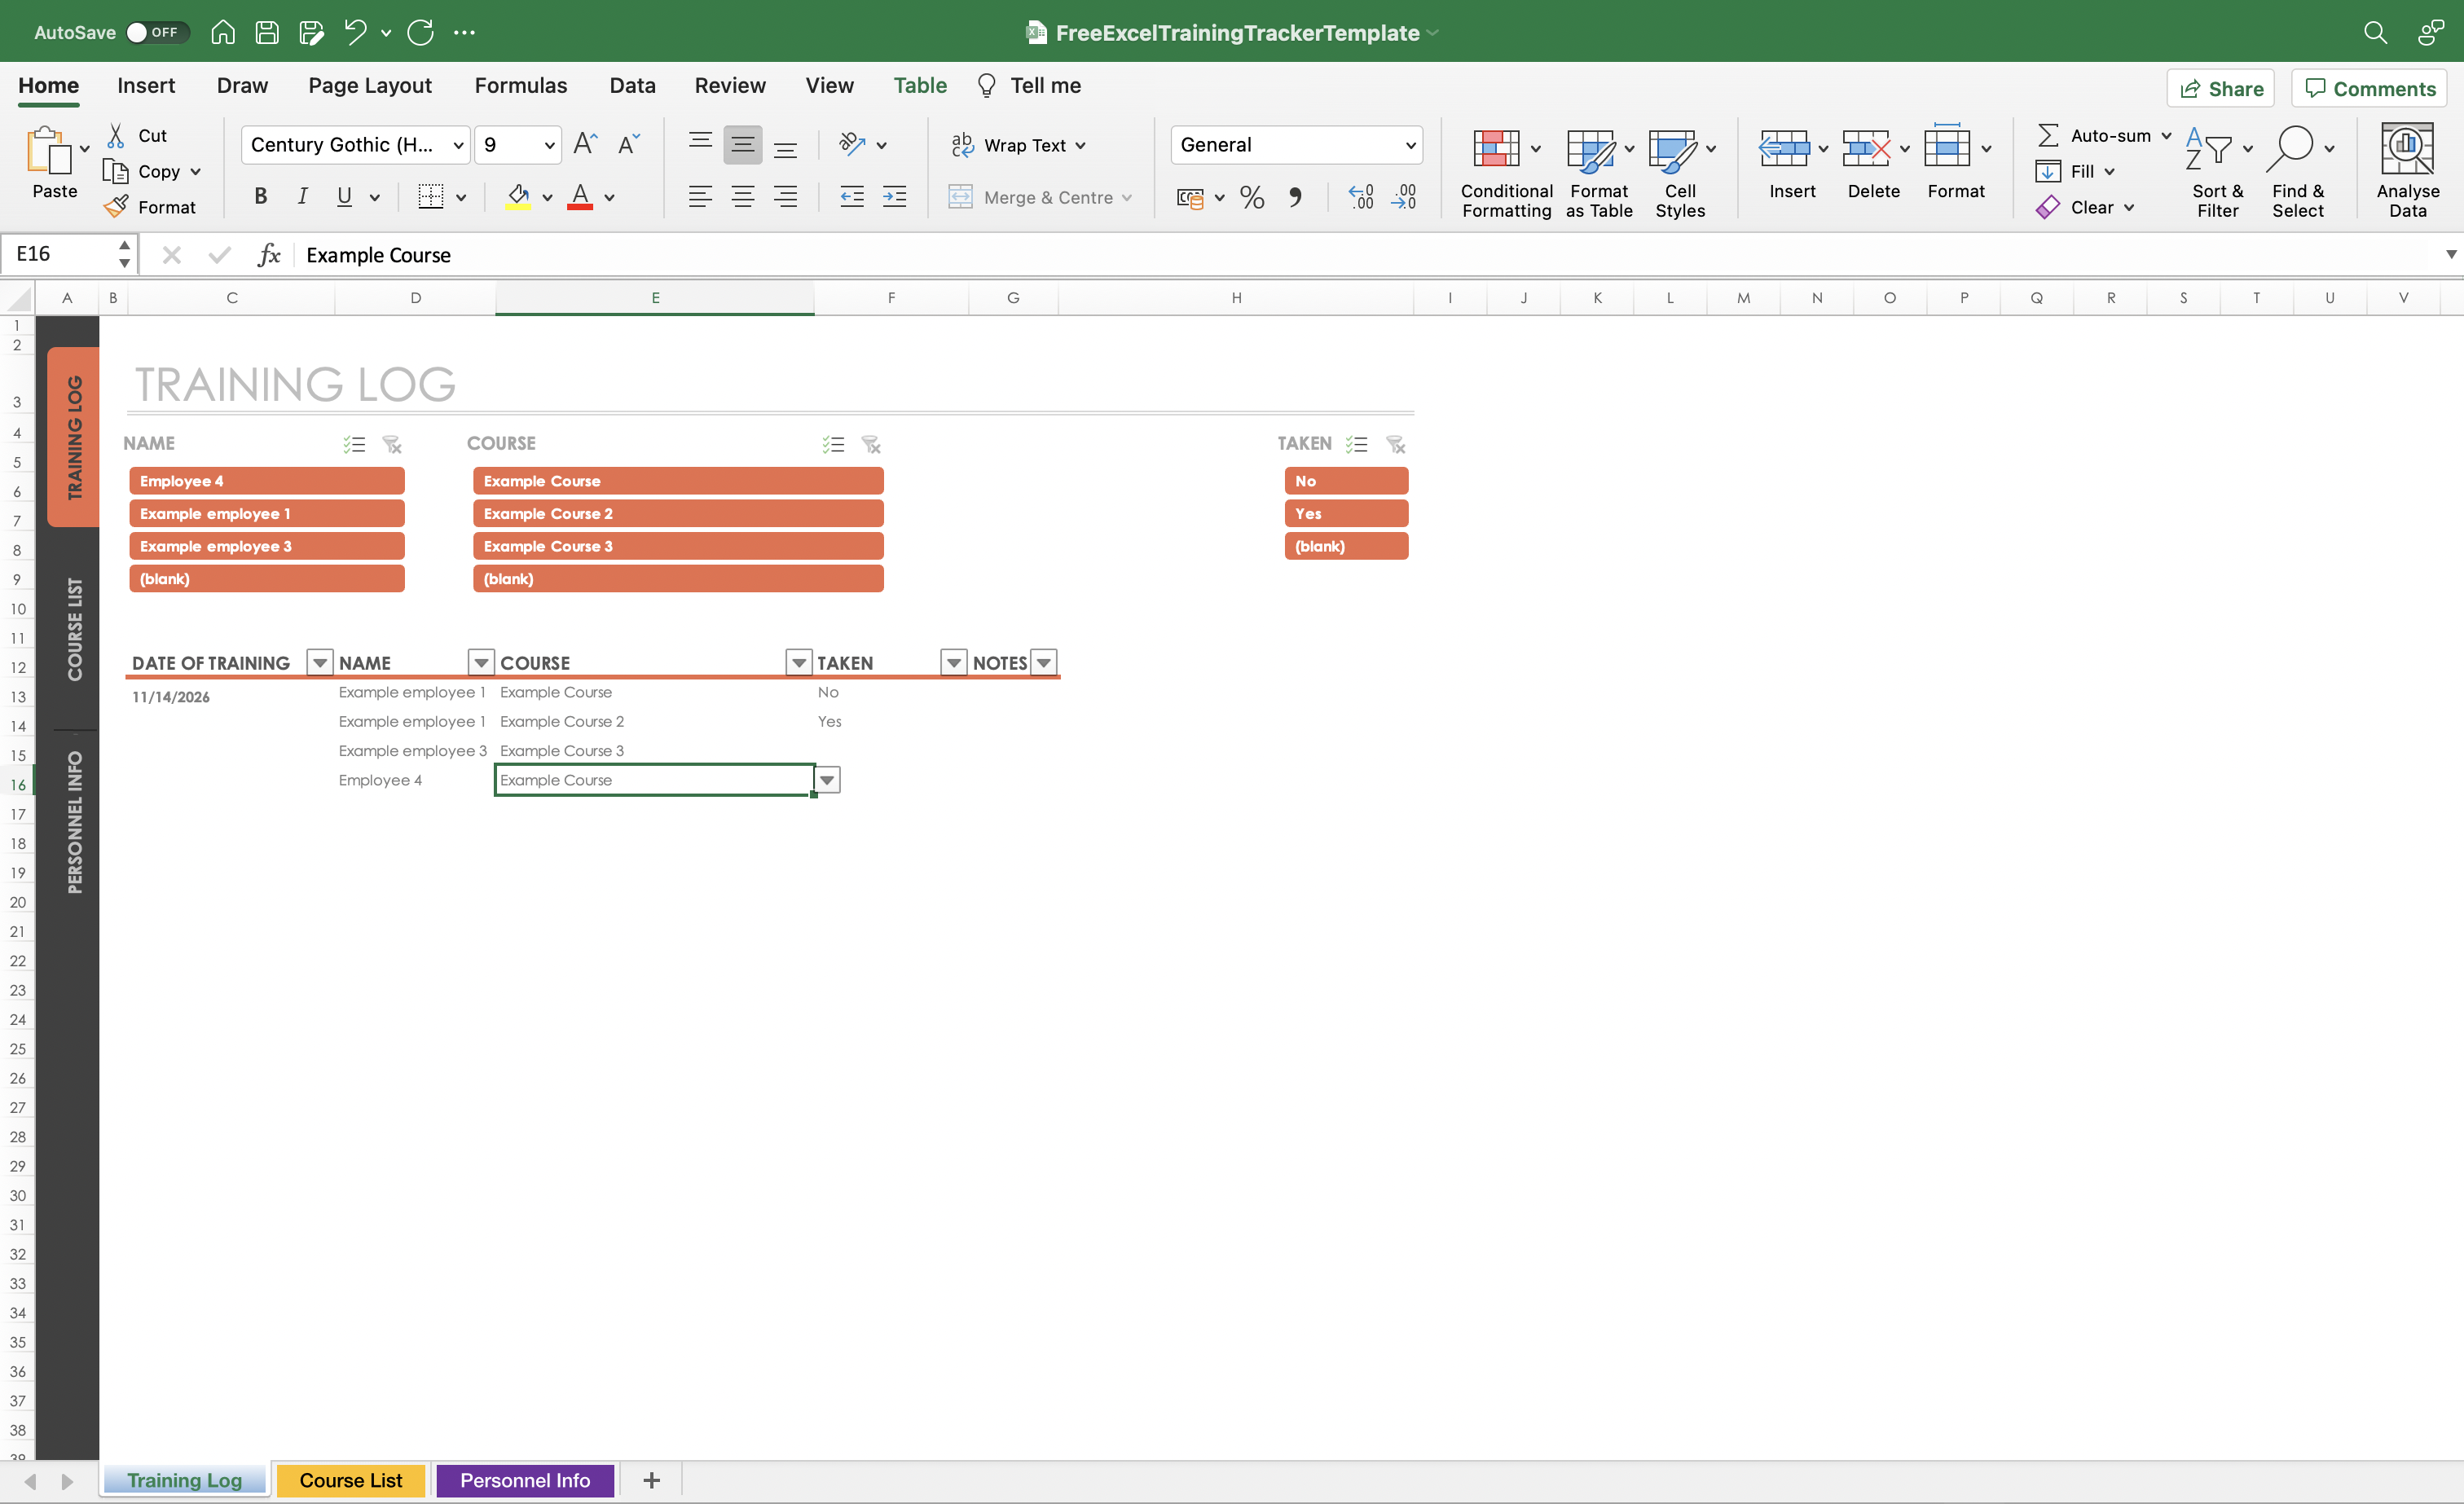Toggle bold formatting
The width and height of the screenshot is (2464, 1504).
(x=260, y=195)
